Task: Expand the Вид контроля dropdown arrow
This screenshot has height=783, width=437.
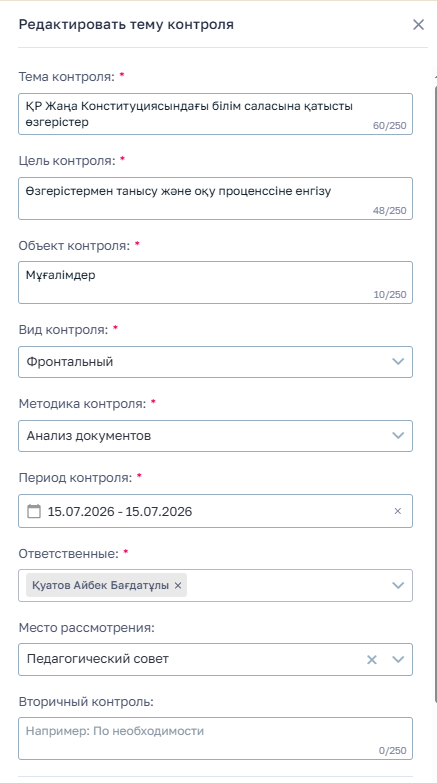Action: (x=398, y=362)
